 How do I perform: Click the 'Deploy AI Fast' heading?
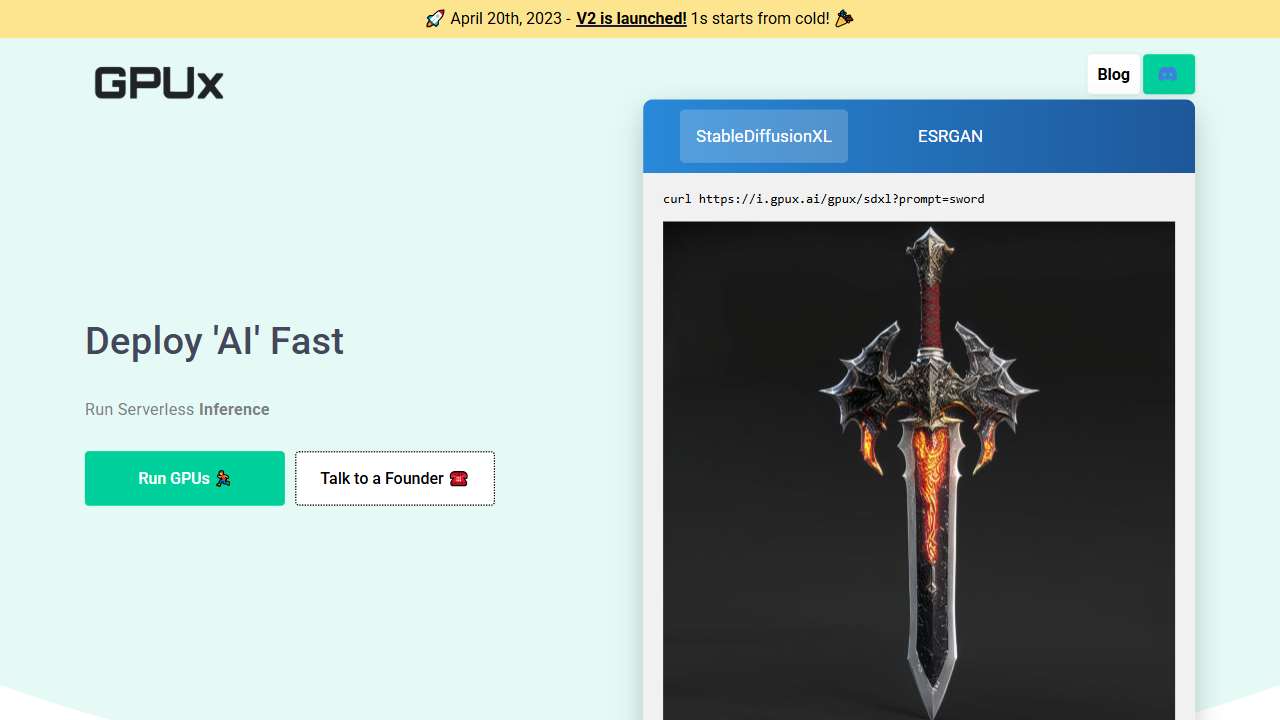214,341
